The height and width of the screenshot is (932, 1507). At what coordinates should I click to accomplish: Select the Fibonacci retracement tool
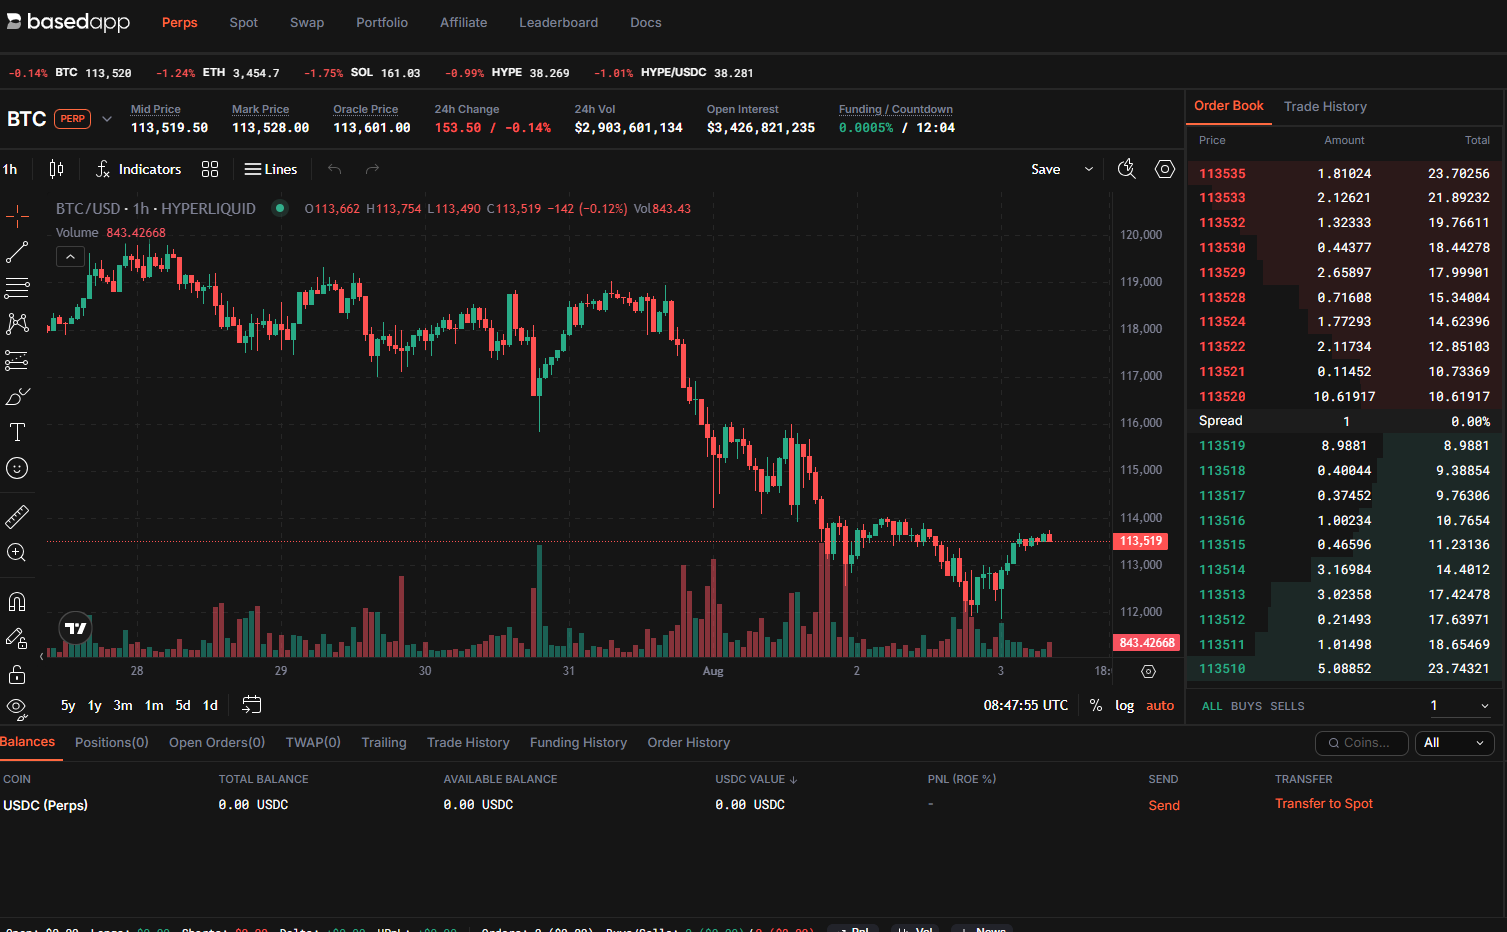coord(17,288)
